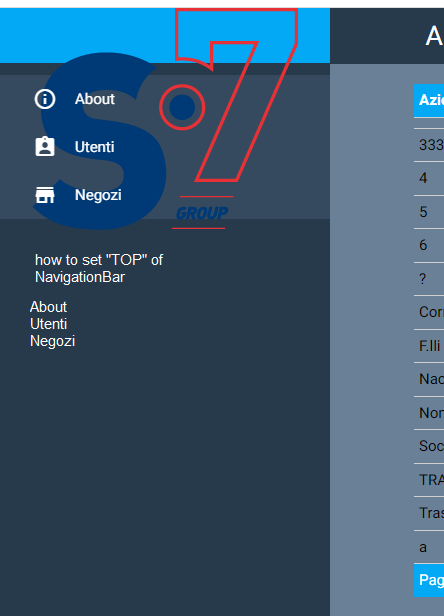444x616 pixels.
Task: Open About from the icon menu label
Action: [x=95, y=99]
